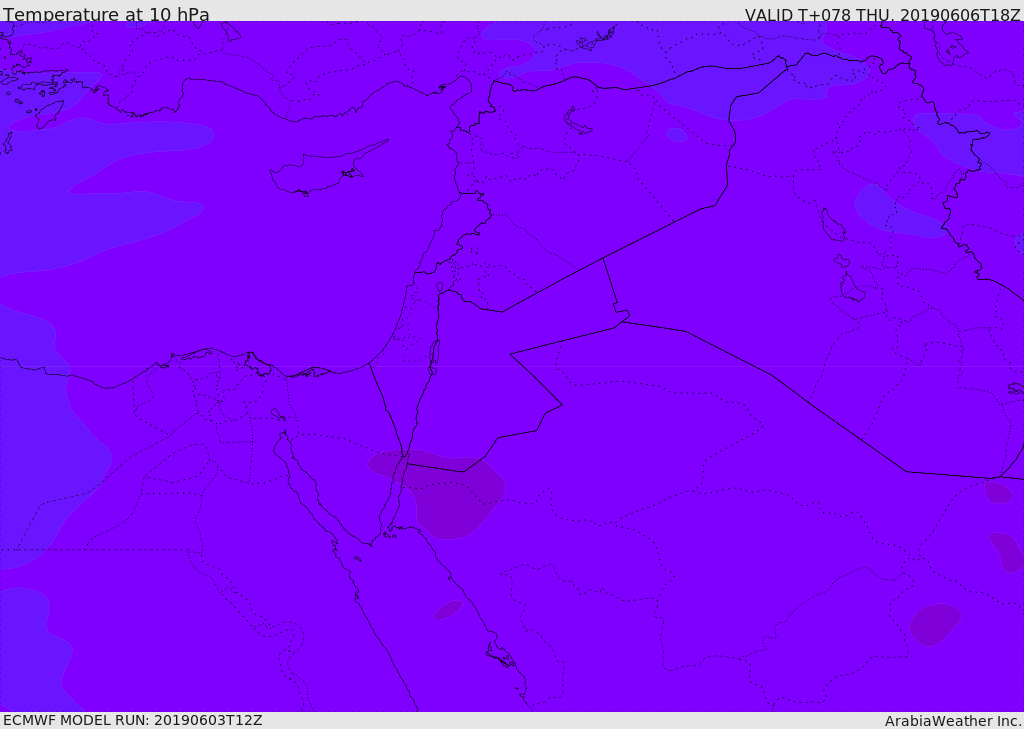Click the 'ArabiaWeather Inc.' credit text
The height and width of the screenshot is (729, 1024).
(x=952, y=721)
